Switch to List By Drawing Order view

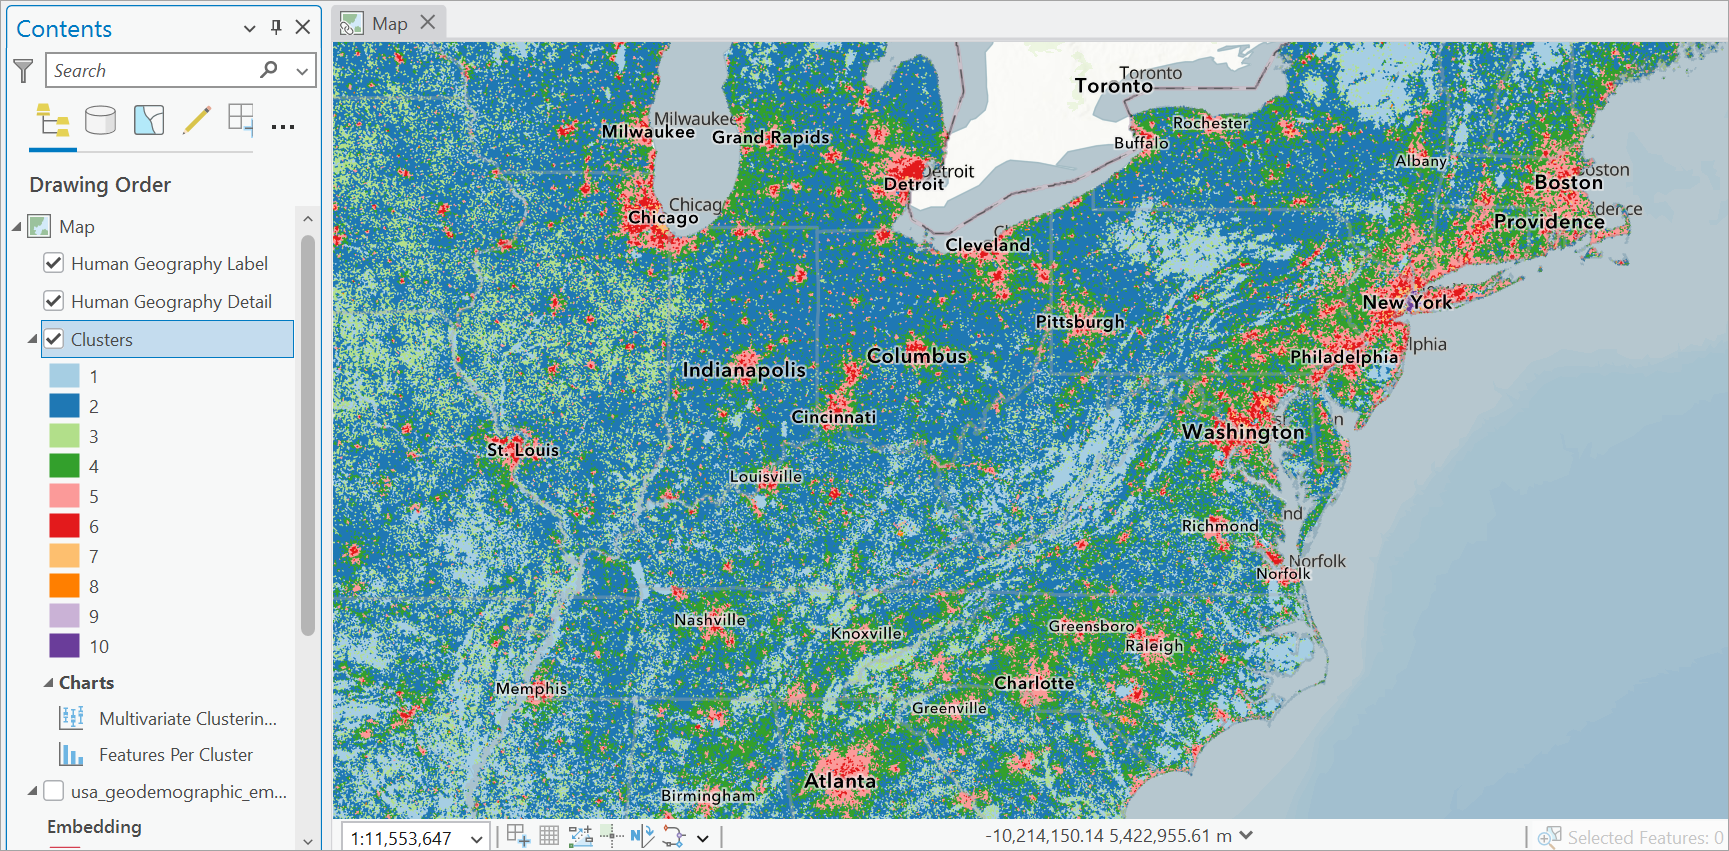tap(53, 121)
